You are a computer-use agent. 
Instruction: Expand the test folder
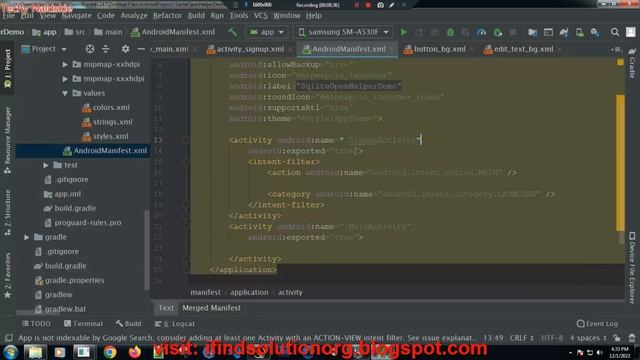point(46,165)
